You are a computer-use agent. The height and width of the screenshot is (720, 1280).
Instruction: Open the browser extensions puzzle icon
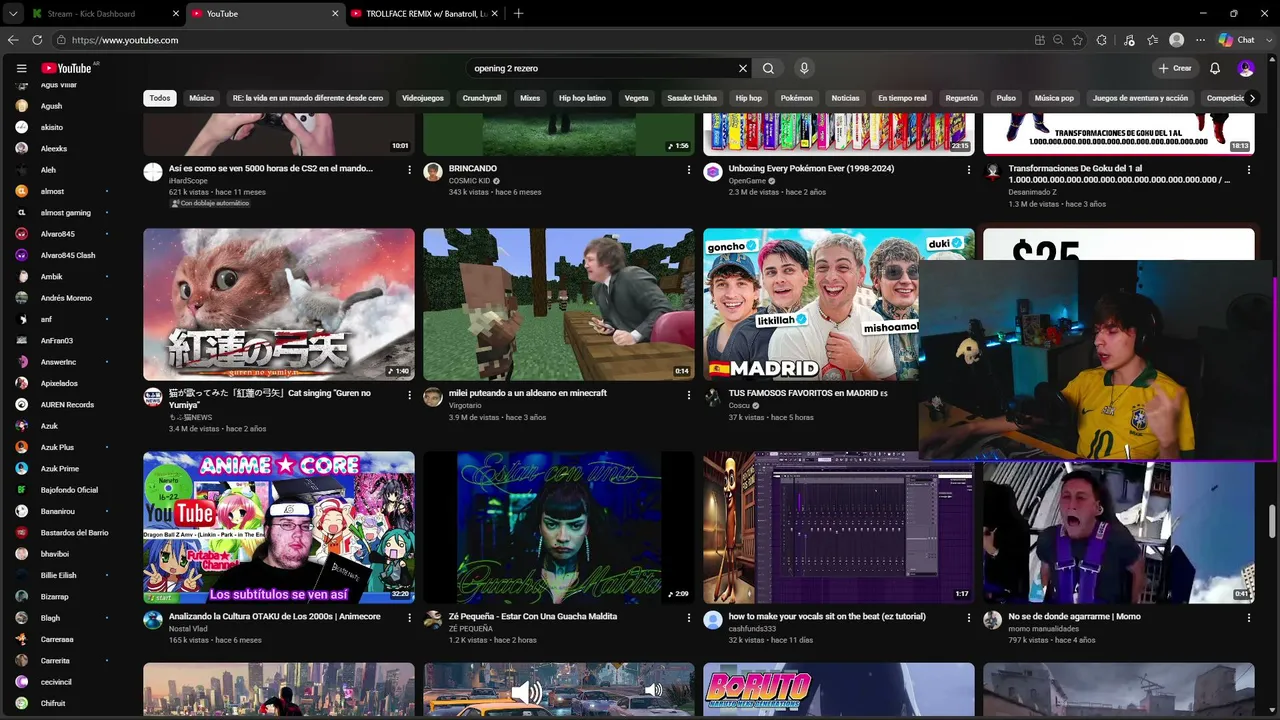click(x=1102, y=40)
